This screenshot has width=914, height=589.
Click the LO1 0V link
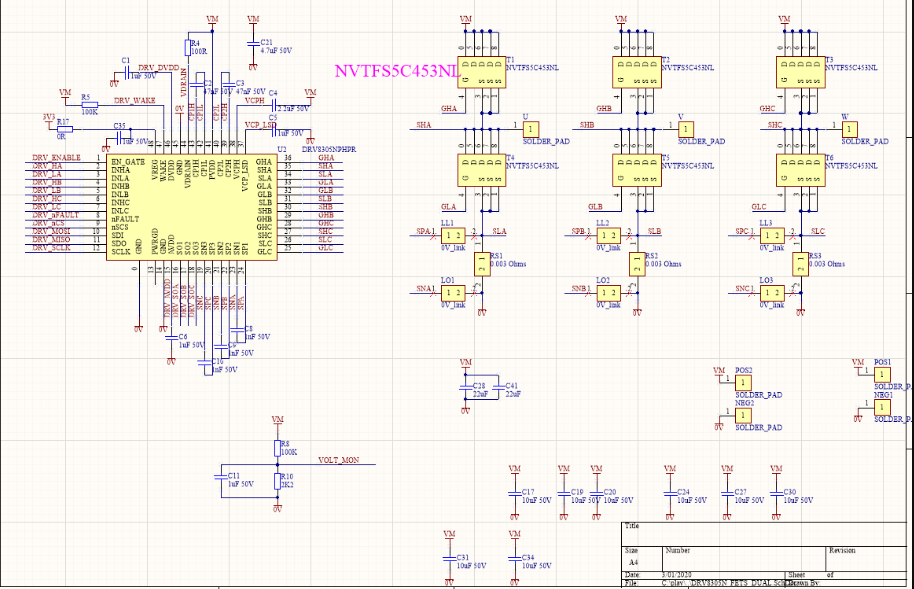pyautogui.click(x=453, y=293)
